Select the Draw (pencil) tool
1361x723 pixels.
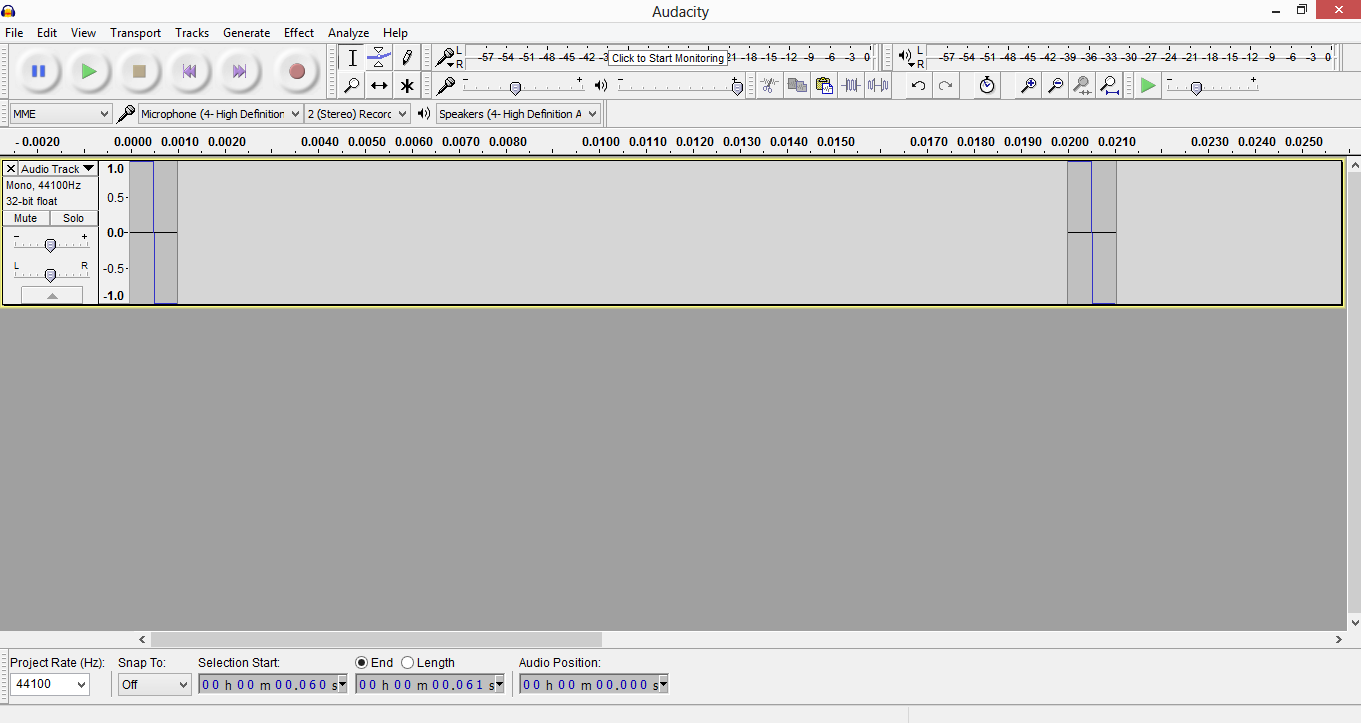tap(406, 58)
